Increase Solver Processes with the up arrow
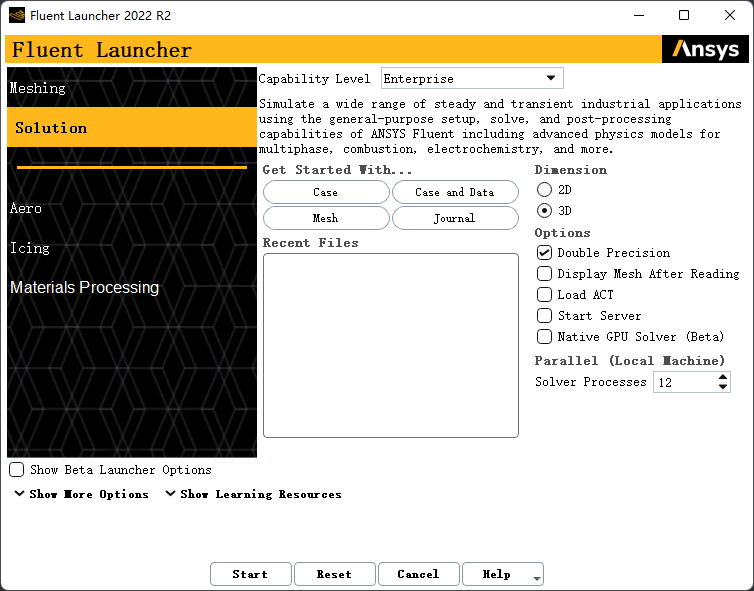Image resolution: width=754 pixels, height=591 pixels. (x=723, y=377)
